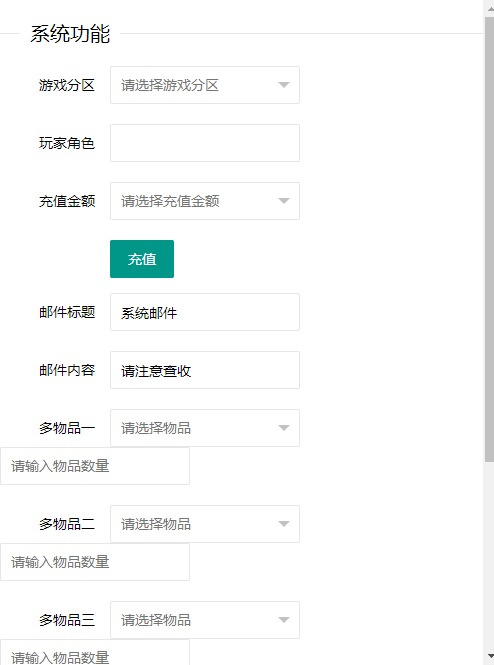Image resolution: width=494 pixels, height=665 pixels.
Task: Click the dropdown arrow for 多物品三
Action: coord(284,620)
